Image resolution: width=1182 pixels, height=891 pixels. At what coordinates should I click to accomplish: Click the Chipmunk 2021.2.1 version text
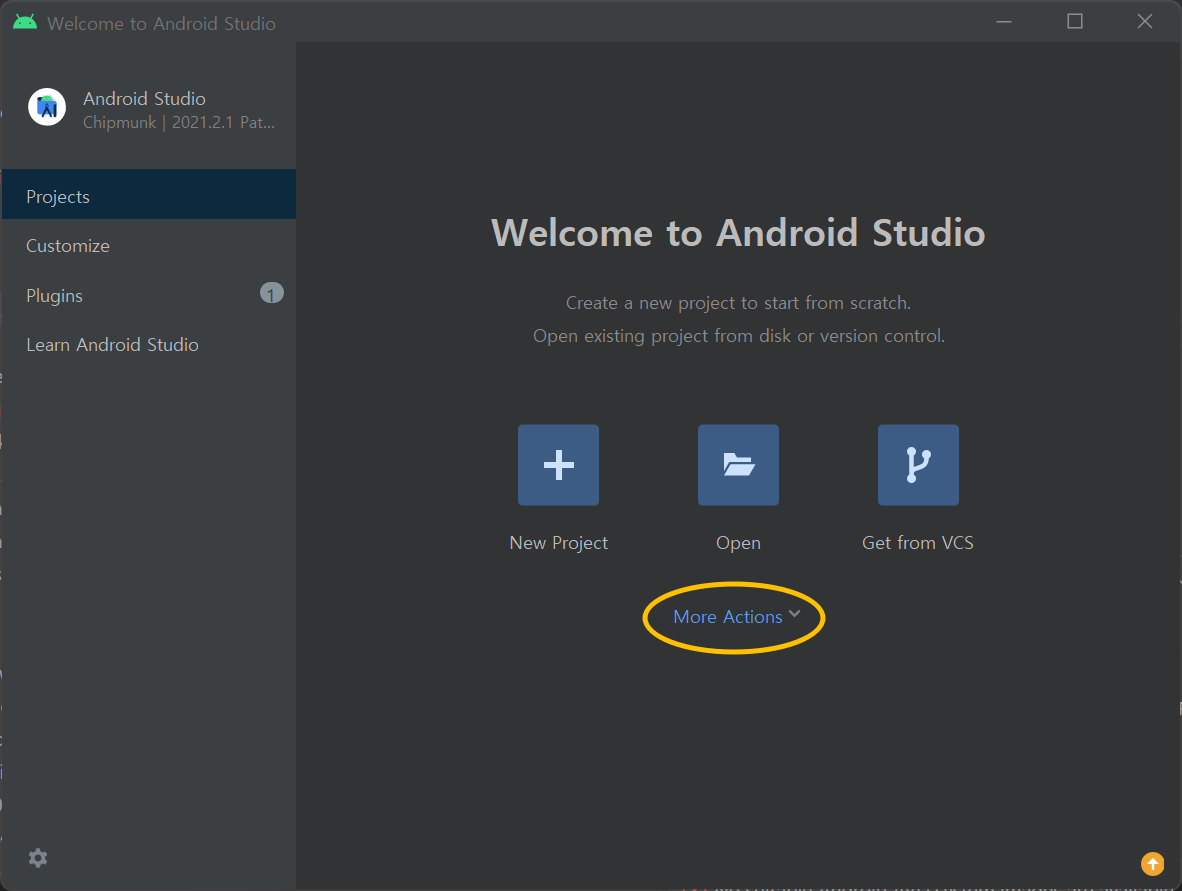pos(179,123)
